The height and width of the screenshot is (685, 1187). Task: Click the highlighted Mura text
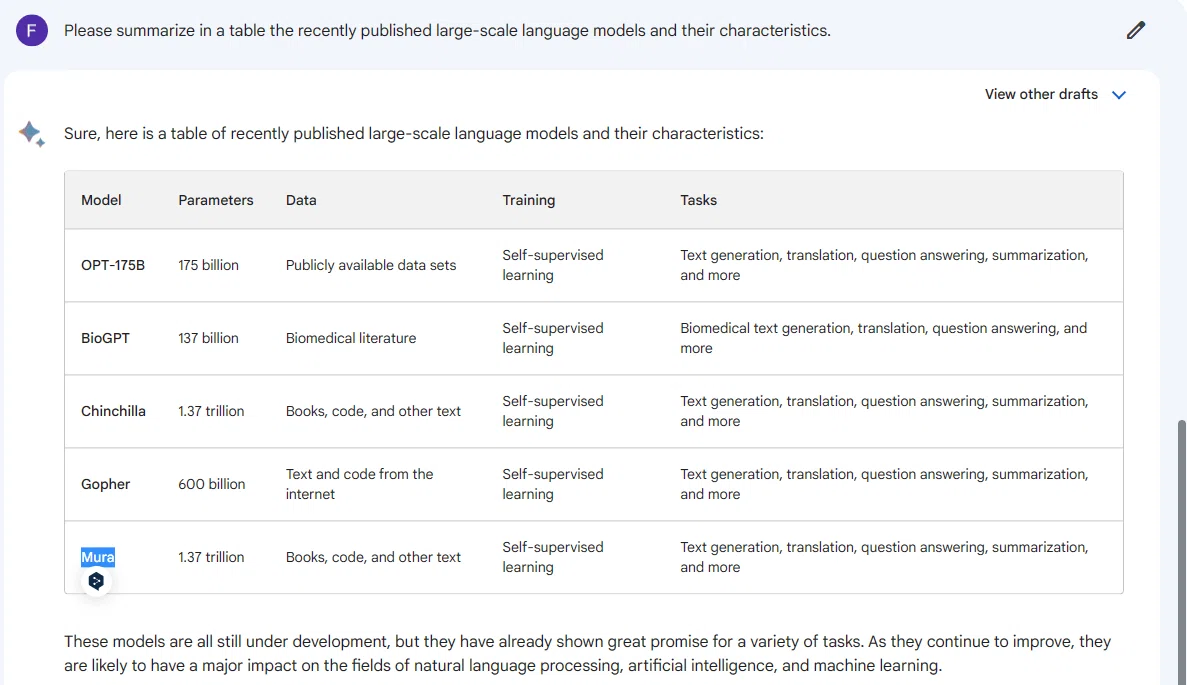click(x=98, y=557)
